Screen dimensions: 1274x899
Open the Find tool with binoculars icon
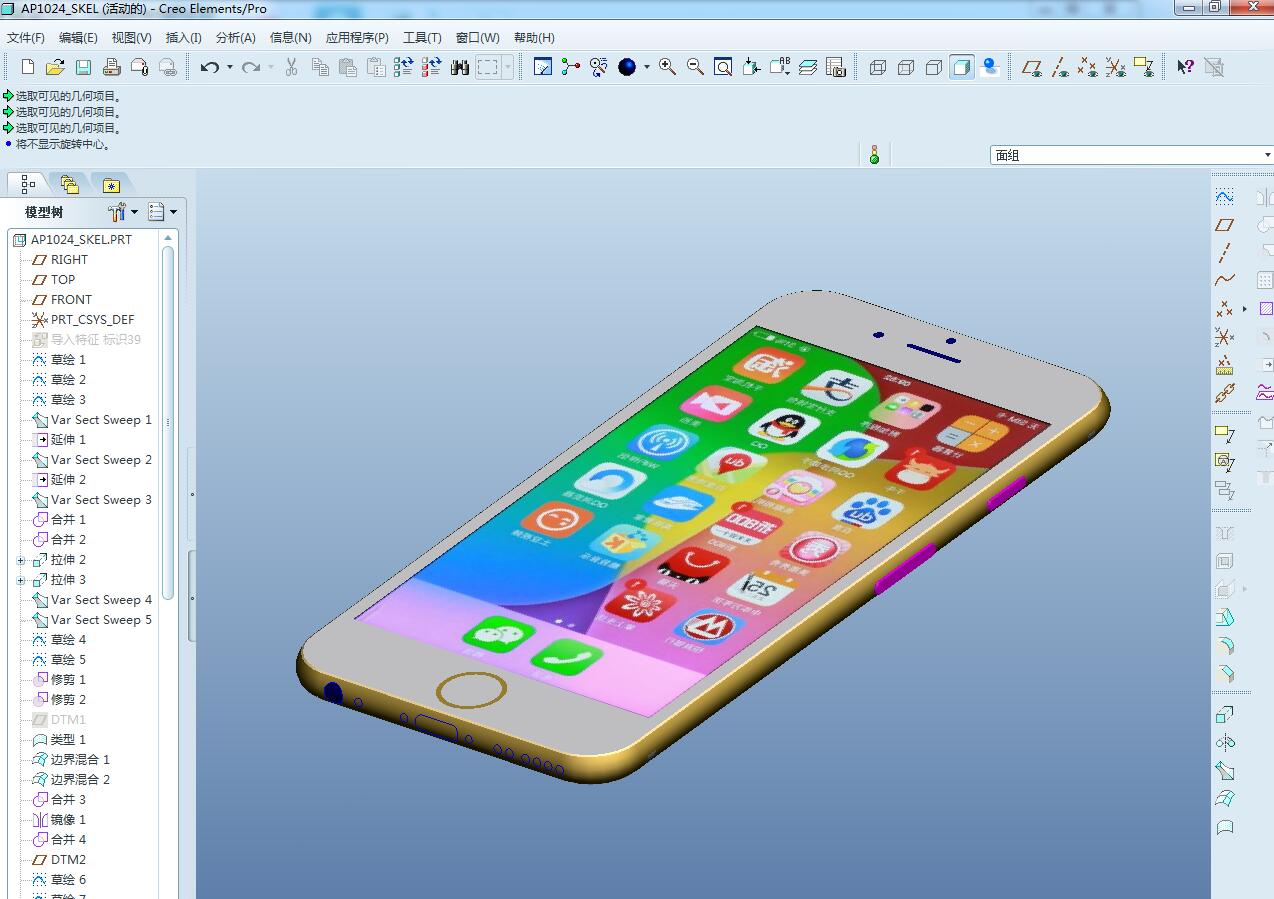(x=460, y=67)
